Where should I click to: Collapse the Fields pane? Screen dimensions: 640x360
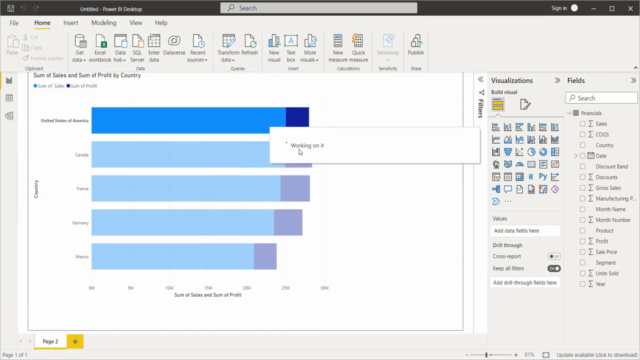633,80
